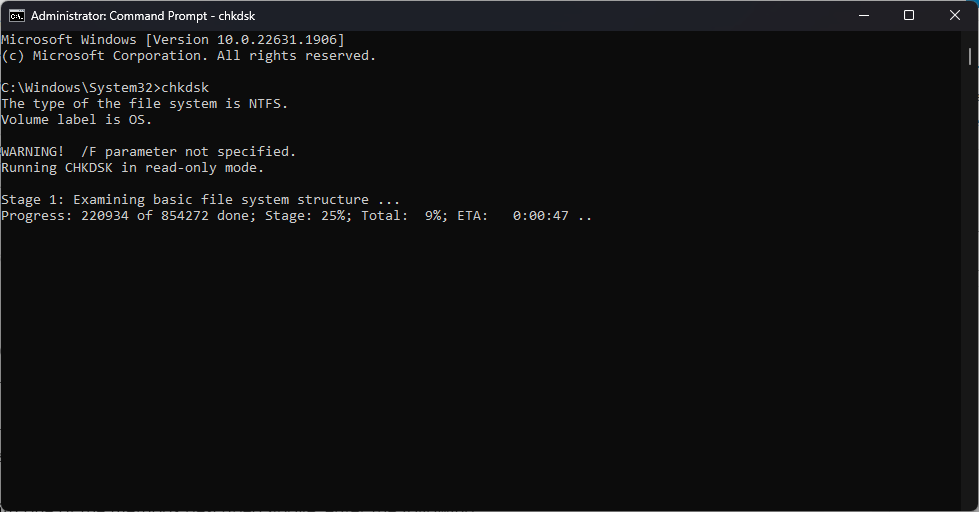Click the WARNING /F parameter line
The image size is (979, 512).
click(148, 151)
